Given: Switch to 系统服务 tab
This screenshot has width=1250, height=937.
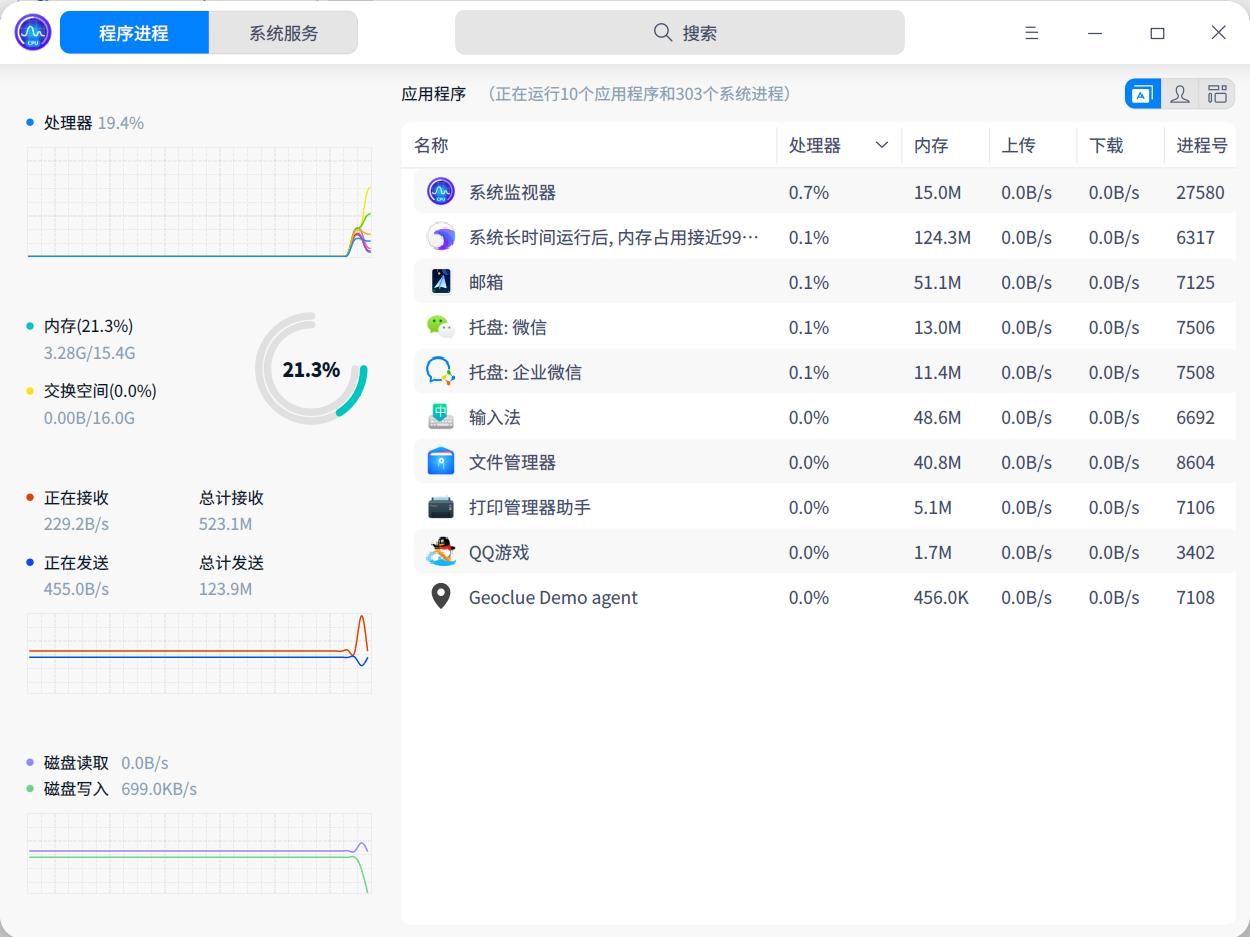Looking at the screenshot, I should (x=283, y=33).
